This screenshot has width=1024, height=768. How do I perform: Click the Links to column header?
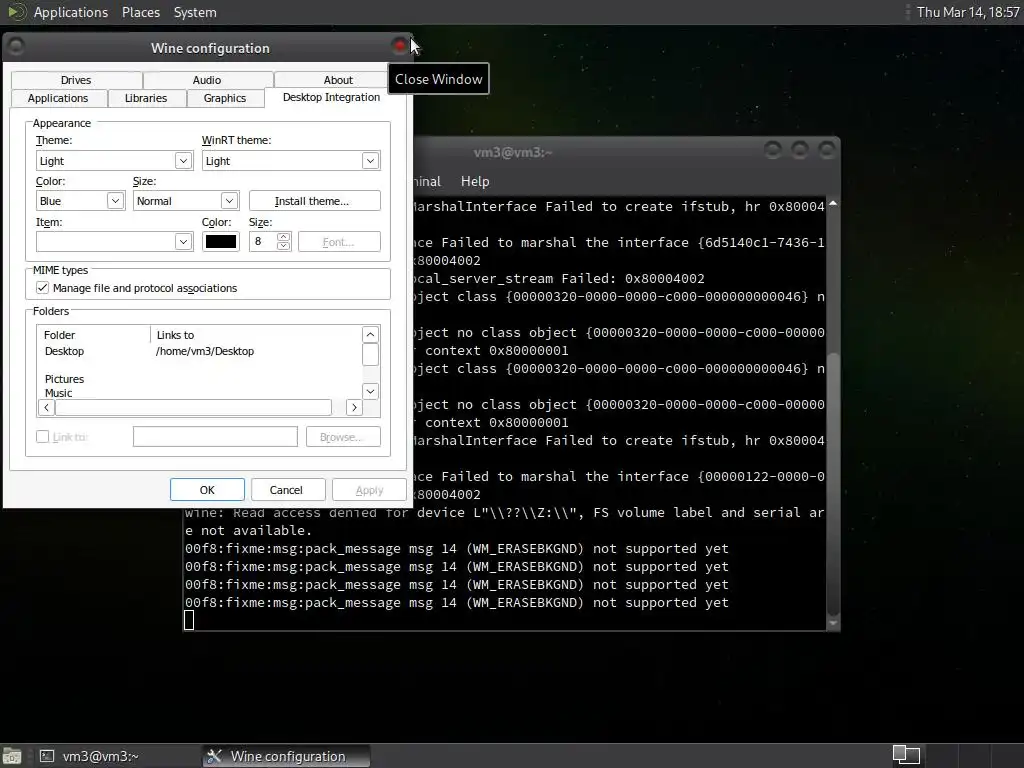tap(256, 335)
